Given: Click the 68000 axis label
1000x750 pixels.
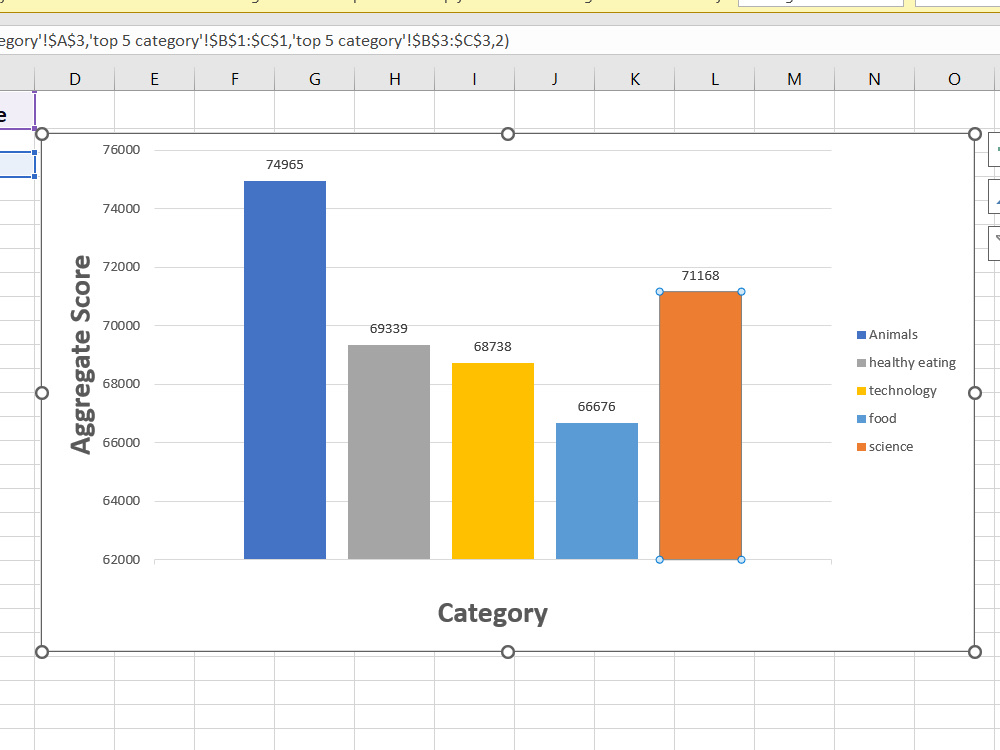Looking at the screenshot, I should [x=121, y=384].
